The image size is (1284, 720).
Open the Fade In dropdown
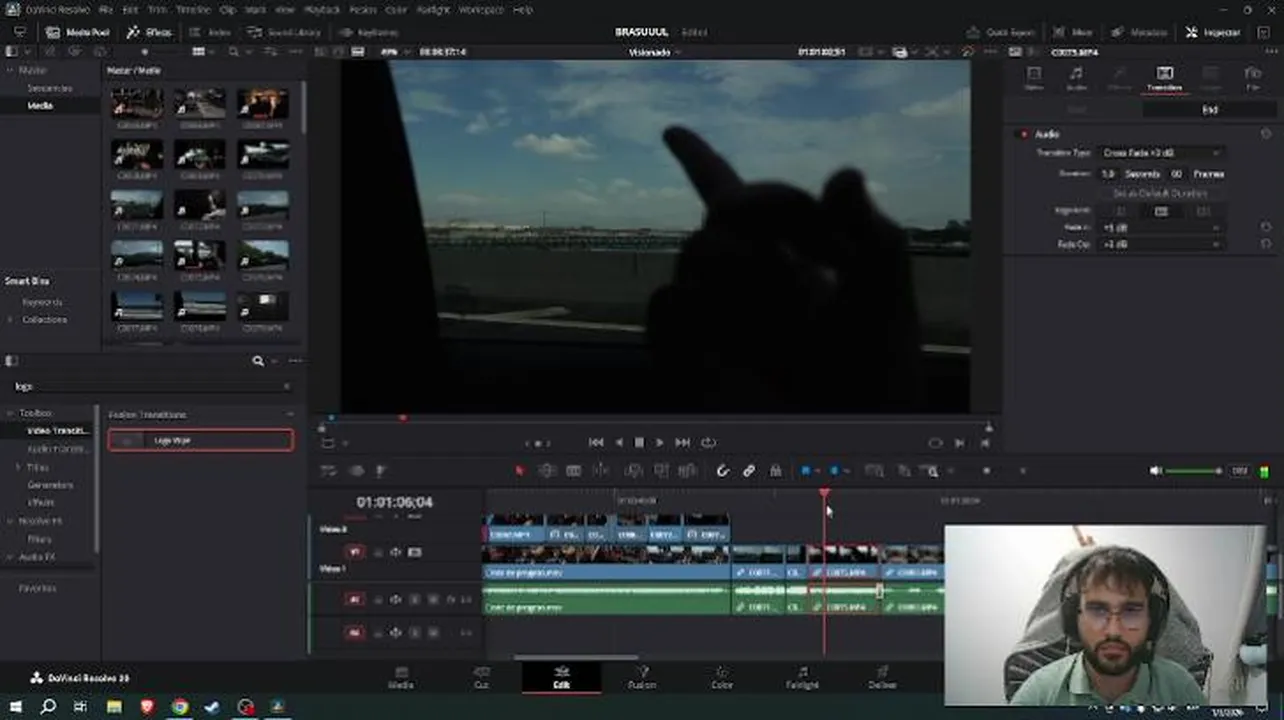click(x=1160, y=228)
